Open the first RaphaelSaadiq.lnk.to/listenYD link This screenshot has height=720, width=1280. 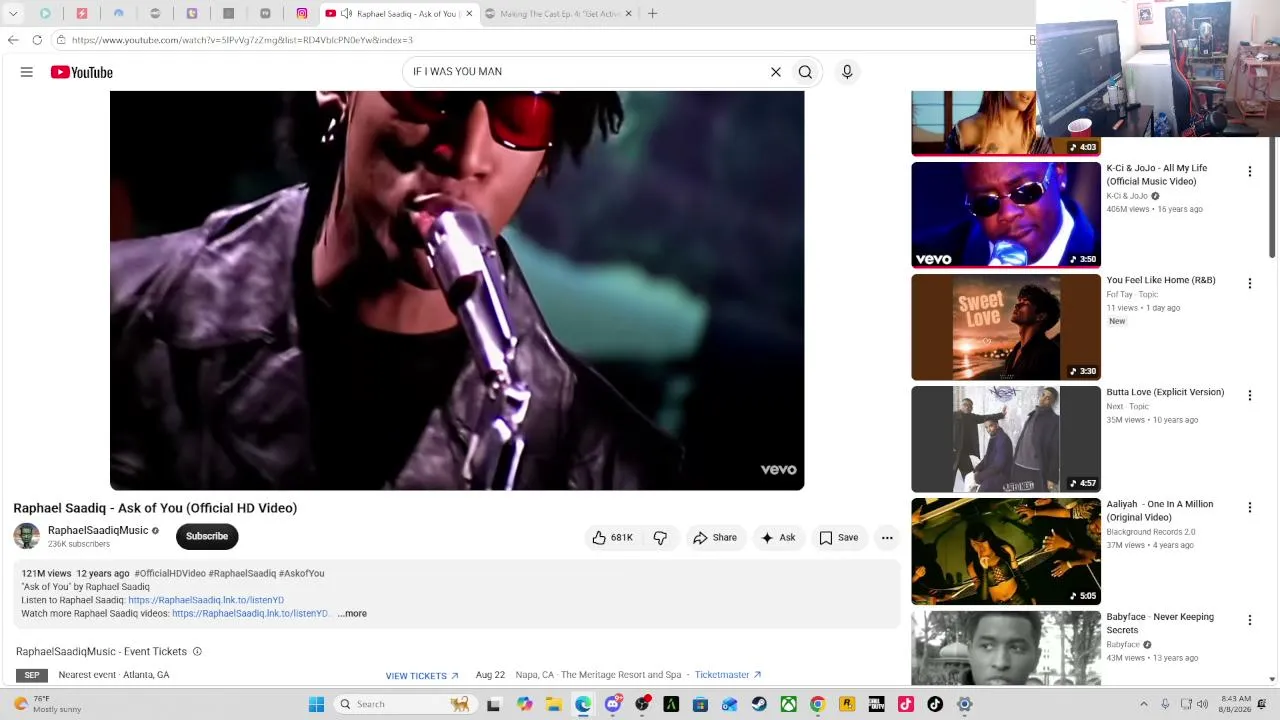[x=206, y=600]
